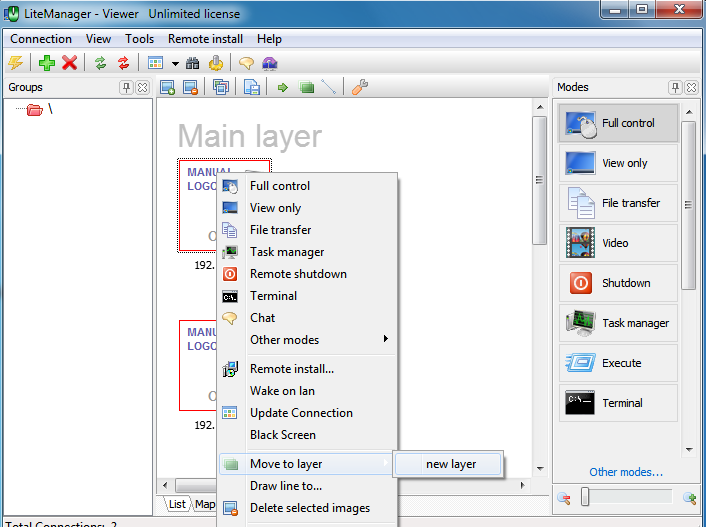This screenshot has width=706, height=527.
Task: Click the binoculars search icon
Action: pos(193,63)
